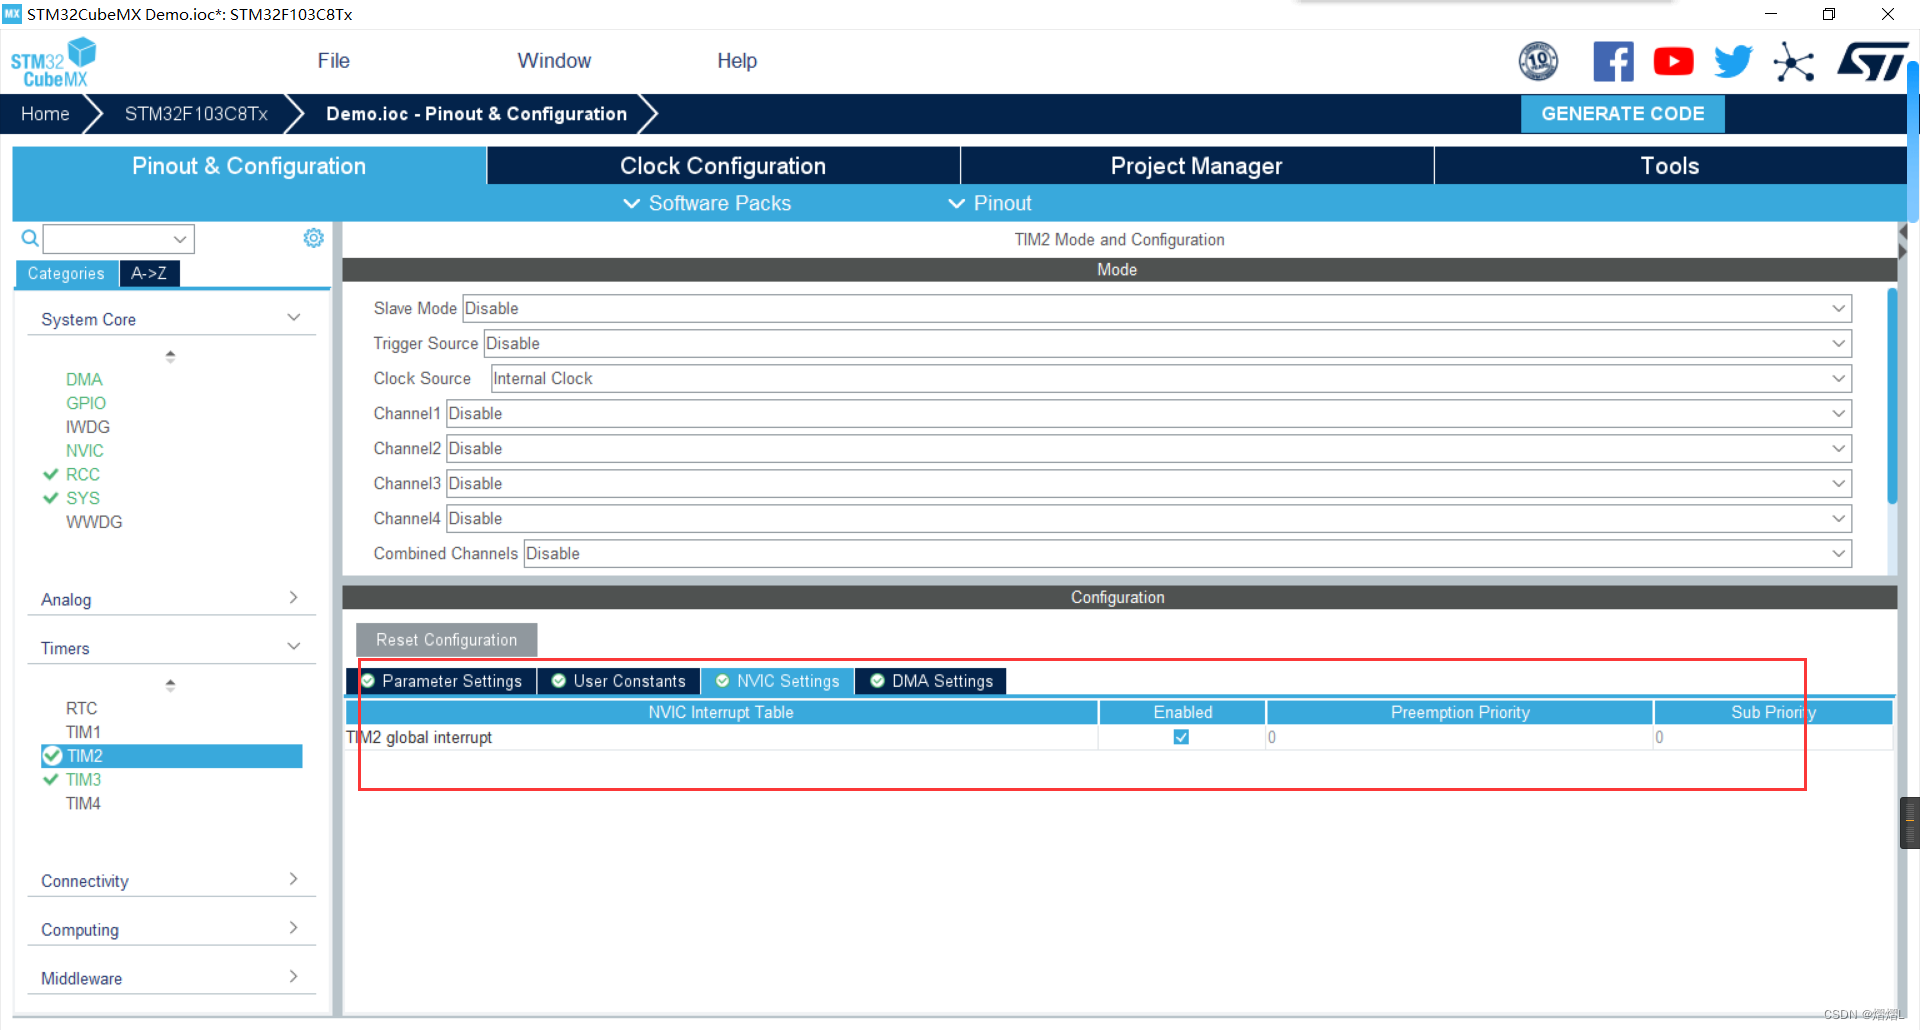Click the green check icon beside TIM2
Viewport: 1920px width, 1030px height.
pos(52,756)
